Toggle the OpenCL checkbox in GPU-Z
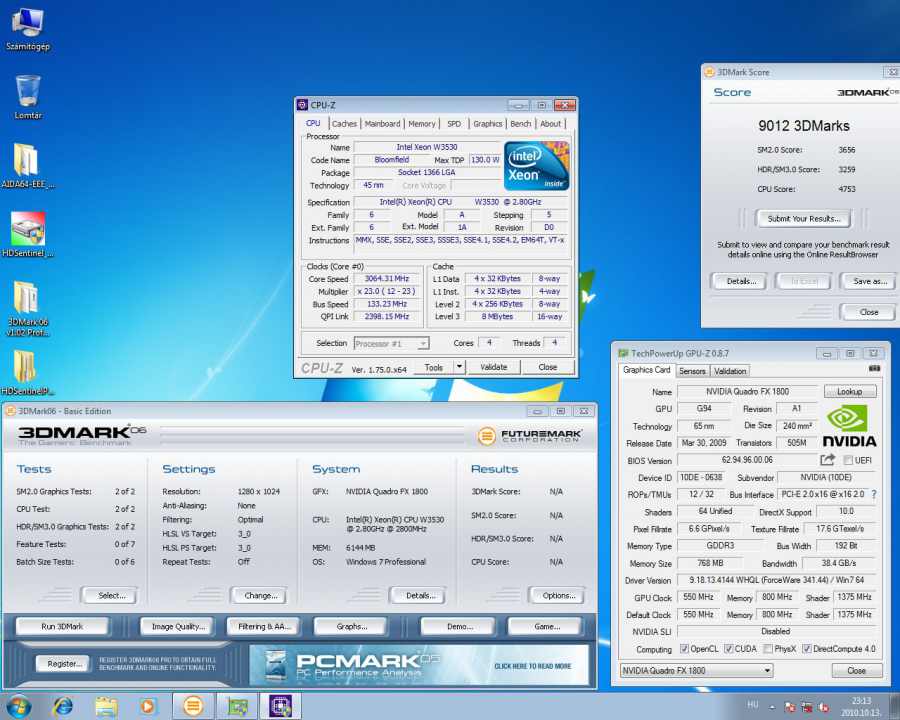Image resolution: width=900 pixels, height=720 pixels. pyautogui.click(x=684, y=648)
